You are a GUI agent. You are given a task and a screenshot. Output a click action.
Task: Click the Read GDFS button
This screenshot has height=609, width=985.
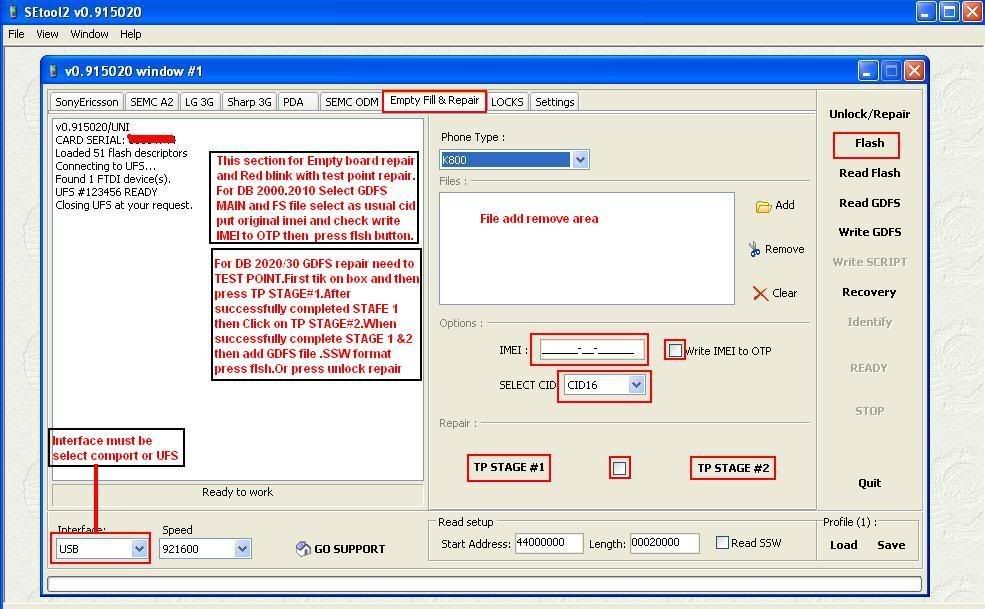pos(869,202)
